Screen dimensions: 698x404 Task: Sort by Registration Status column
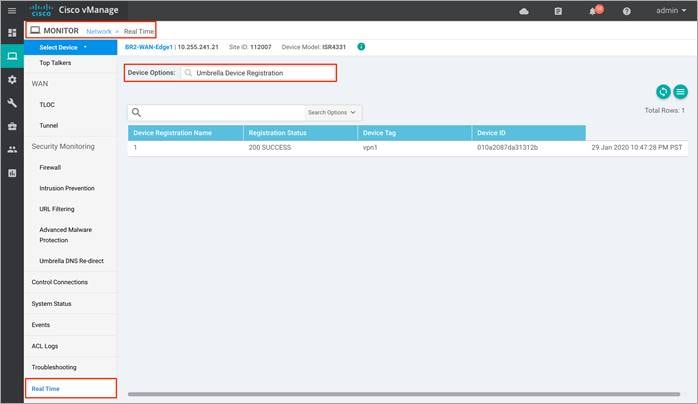[x=300, y=133]
